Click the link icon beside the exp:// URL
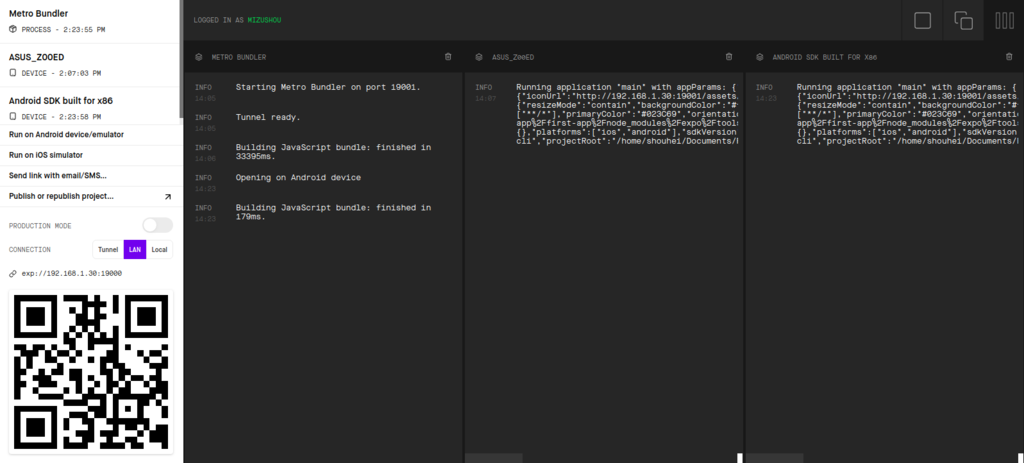Image resolution: width=1024 pixels, height=463 pixels. [12, 274]
